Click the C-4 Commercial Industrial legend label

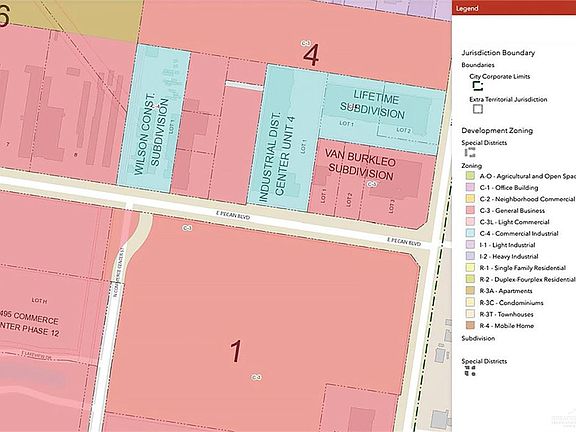[x=519, y=233]
